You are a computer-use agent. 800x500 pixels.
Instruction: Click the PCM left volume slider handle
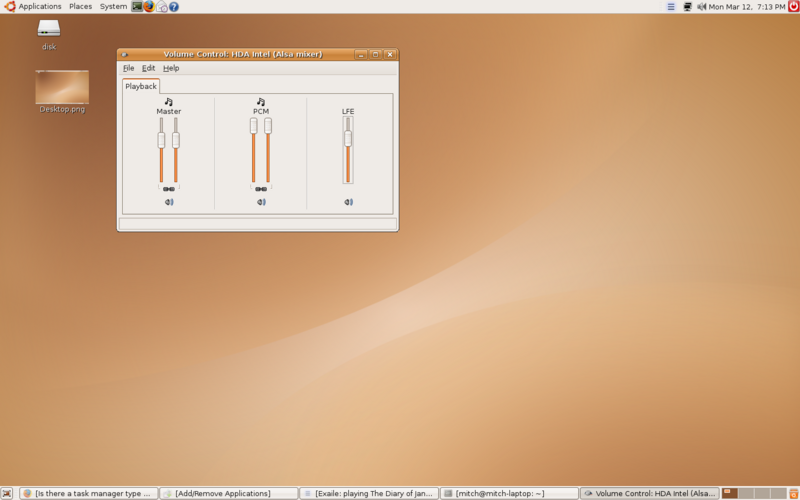[x=254, y=126]
